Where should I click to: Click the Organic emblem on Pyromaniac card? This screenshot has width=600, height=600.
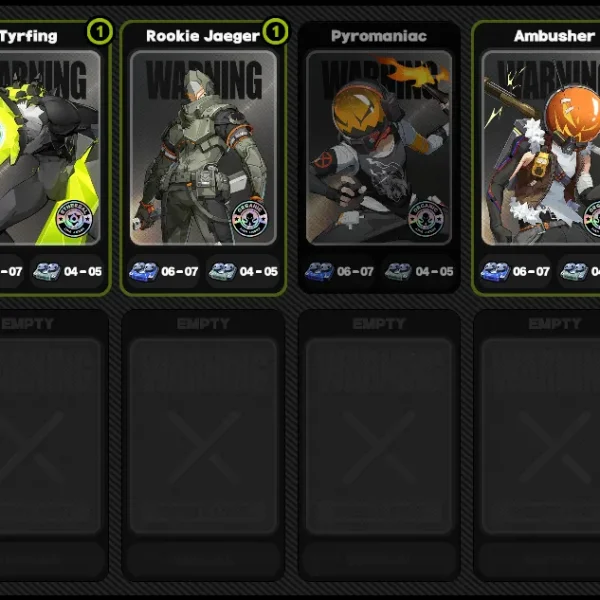pos(426,219)
